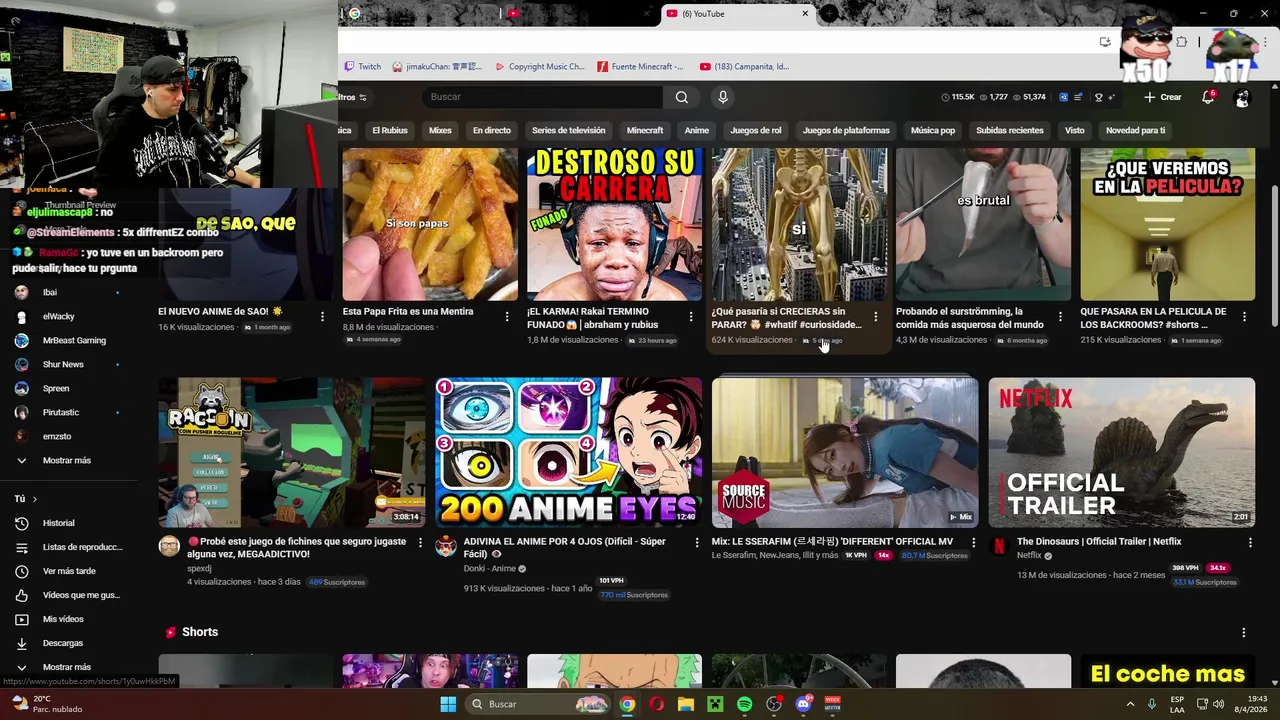Screen dimensions: 1280x720
Task: Open Opera browser from the taskbar
Action: [x=656, y=704]
